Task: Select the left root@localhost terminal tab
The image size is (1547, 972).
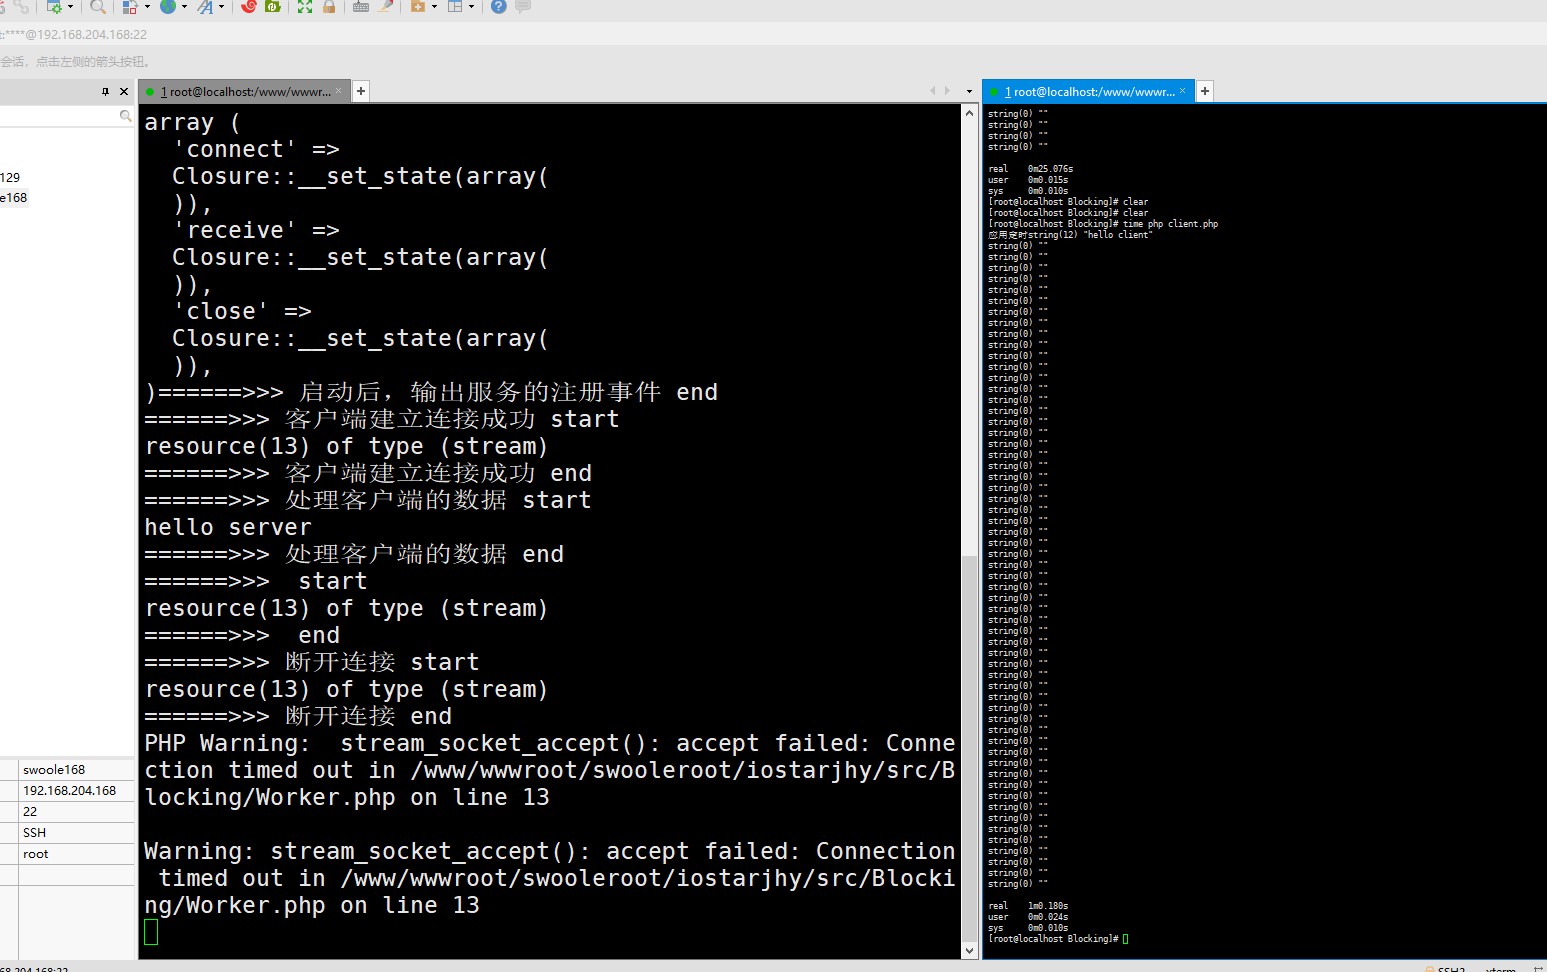Action: 245,91
